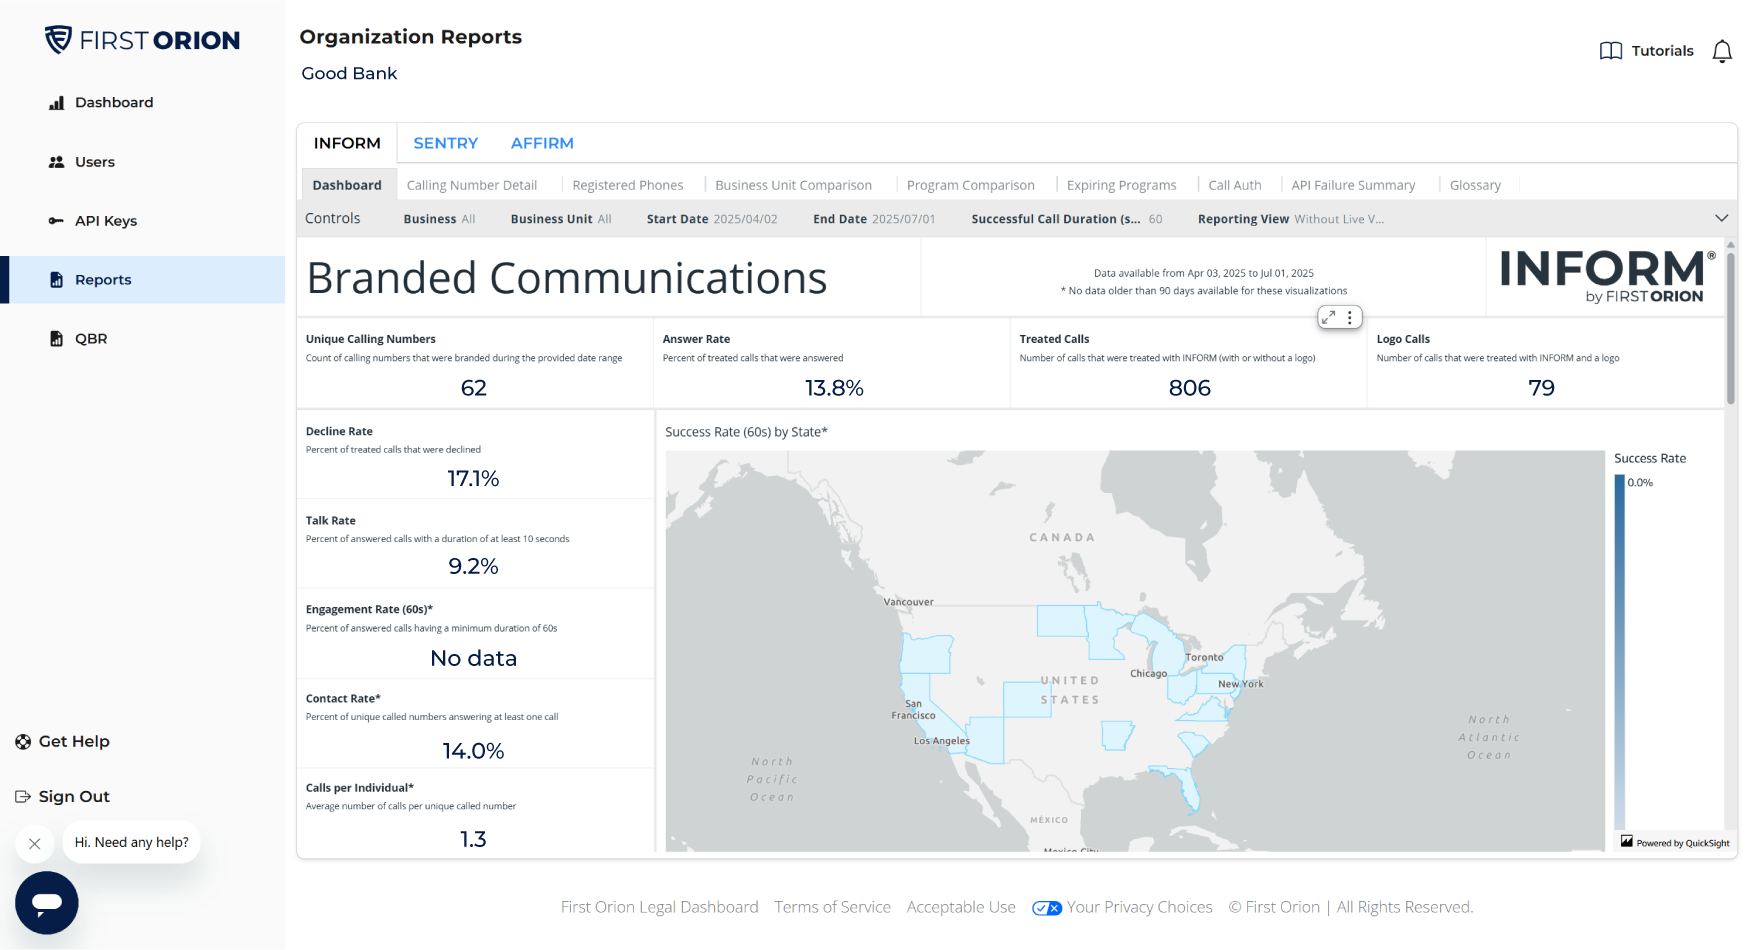Open the Users section via its icon
The height and width of the screenshot is (950, 1748).
57,161
